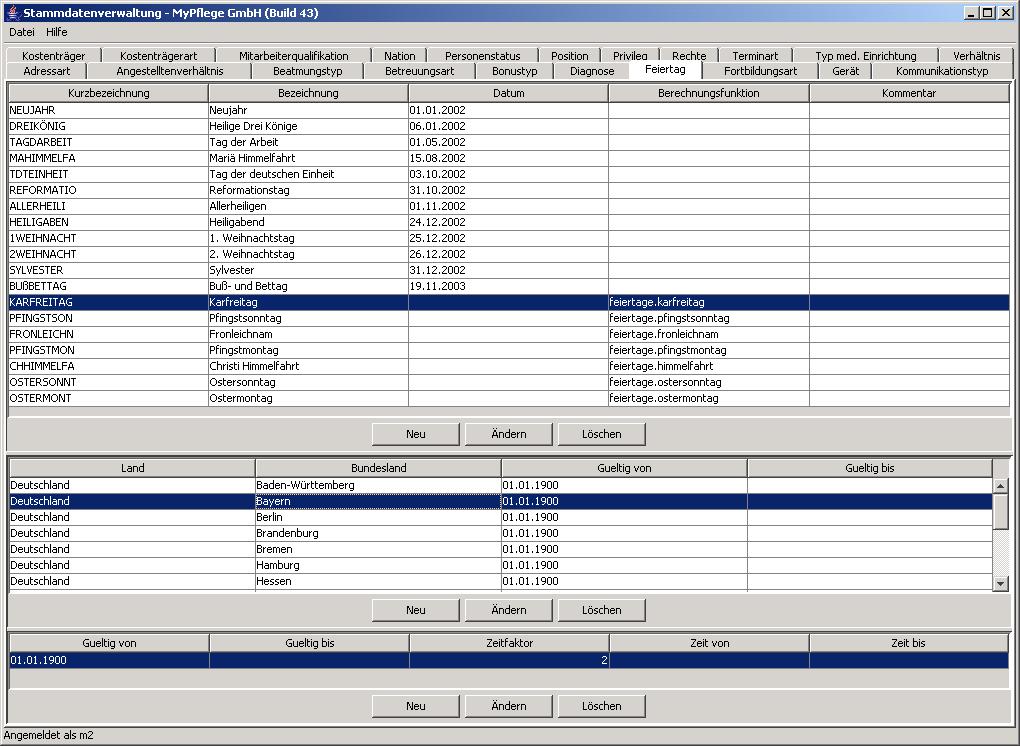This screenshot has height=746, width=1020.
Task: Select the Fronleichnam row
Action: (509, 334)
